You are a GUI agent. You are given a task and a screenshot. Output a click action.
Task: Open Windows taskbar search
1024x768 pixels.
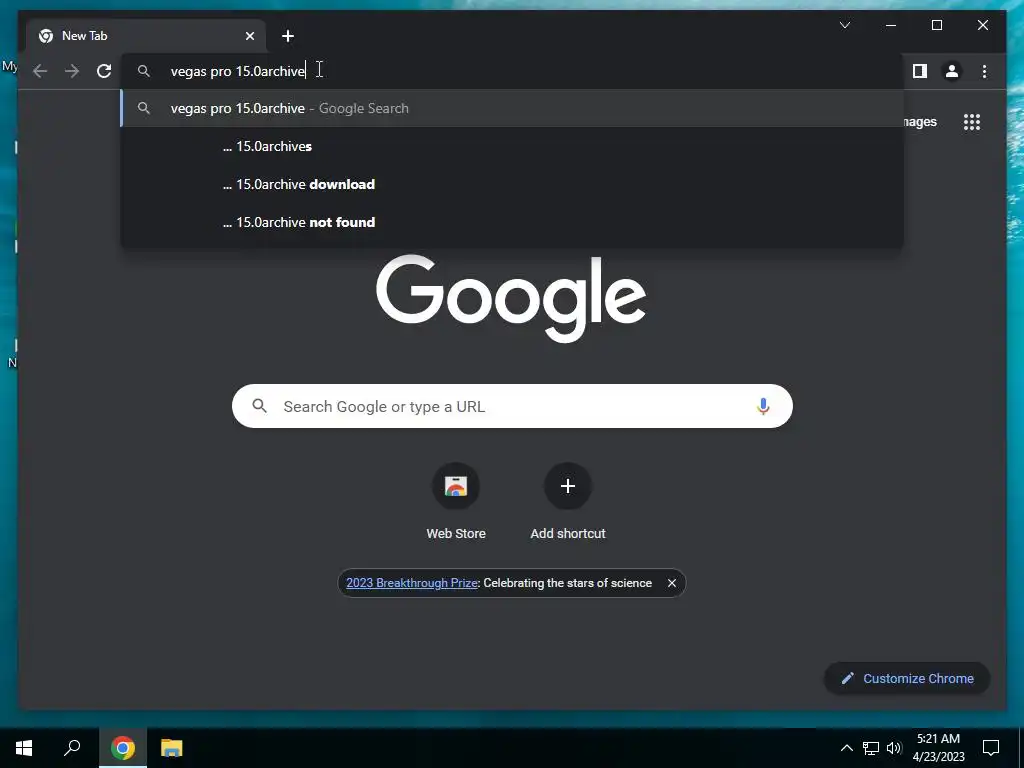coord(72,748)
